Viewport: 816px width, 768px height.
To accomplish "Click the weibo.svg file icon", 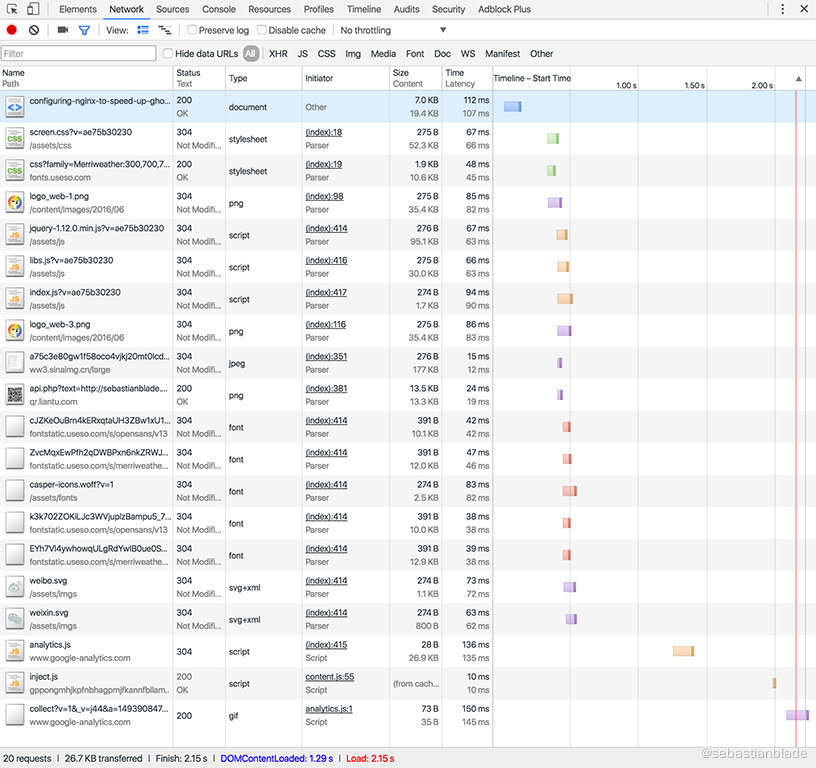I will point(15,587).
